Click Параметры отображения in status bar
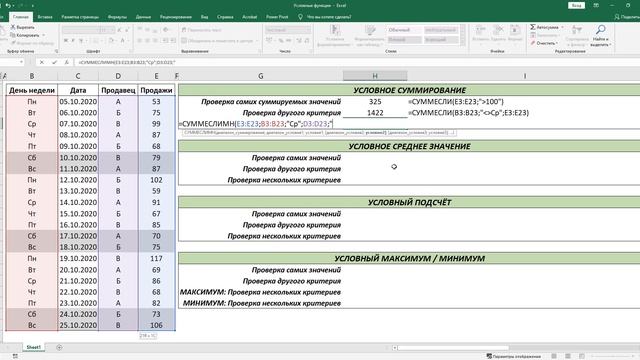This screenshot has width=640, height=360. click(514, 356)
